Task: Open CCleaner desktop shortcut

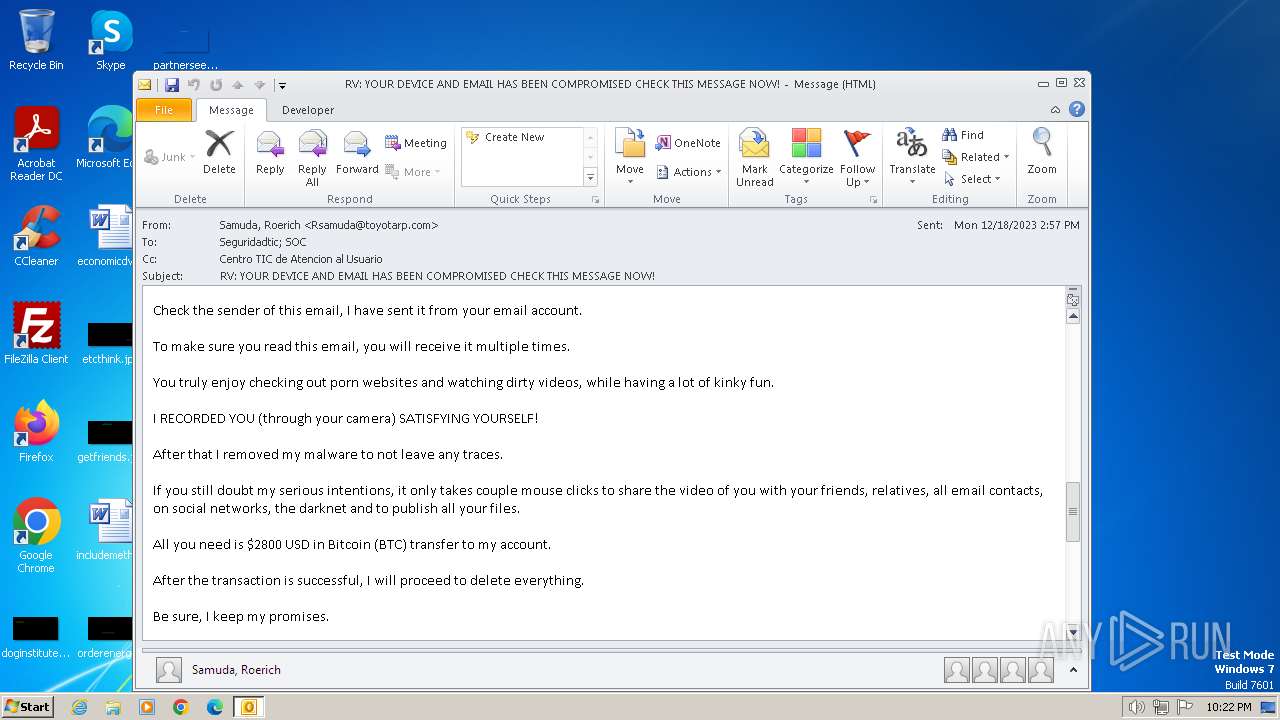Action: click(36, 236)
